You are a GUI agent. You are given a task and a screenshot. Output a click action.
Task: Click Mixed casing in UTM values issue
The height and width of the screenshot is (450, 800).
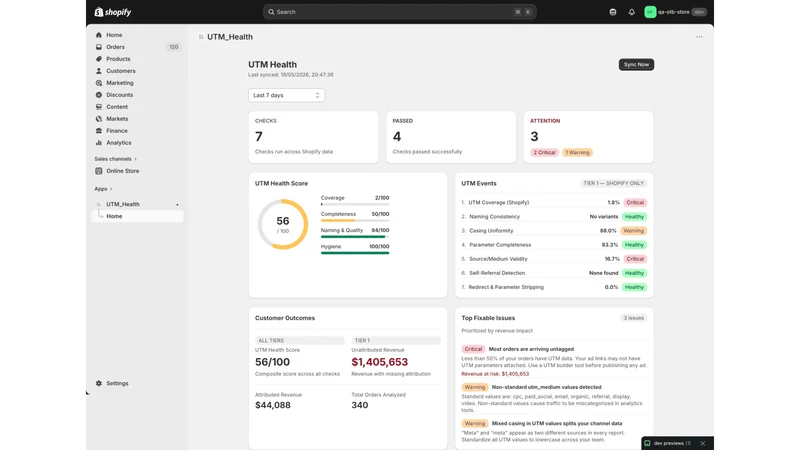(x=557, y=423)
